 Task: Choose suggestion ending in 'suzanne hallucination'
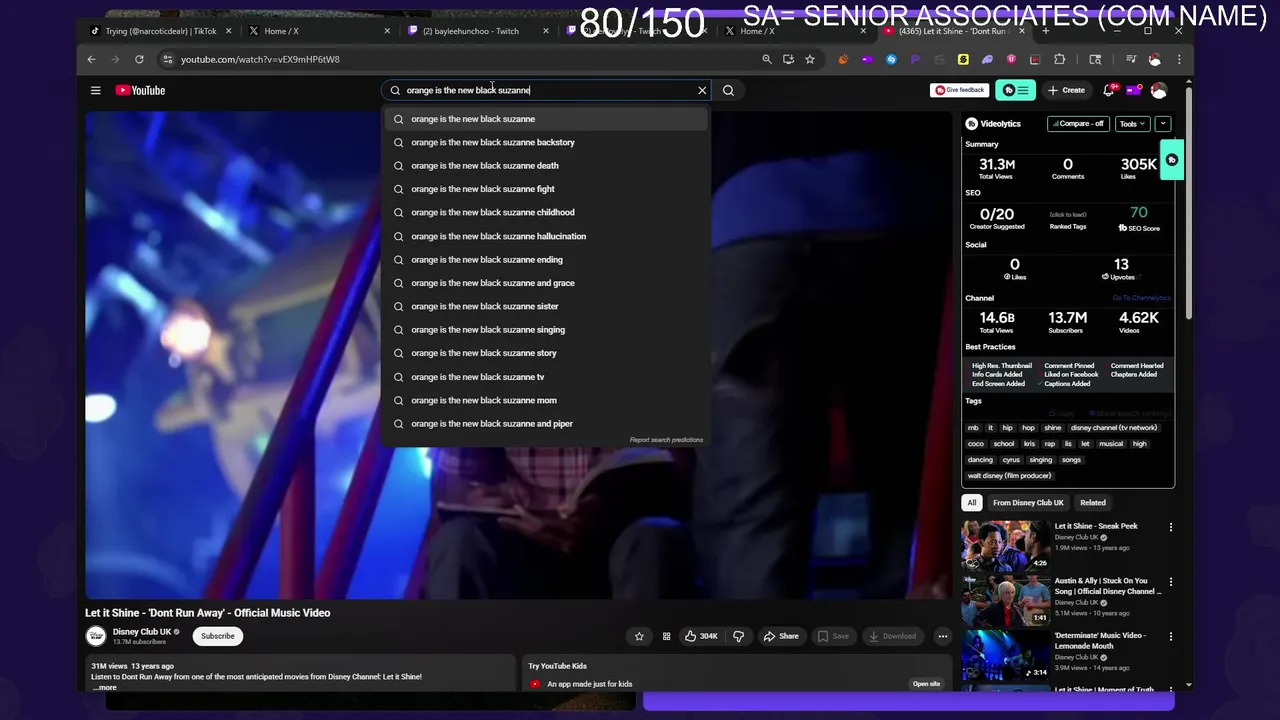pos(546,236)
